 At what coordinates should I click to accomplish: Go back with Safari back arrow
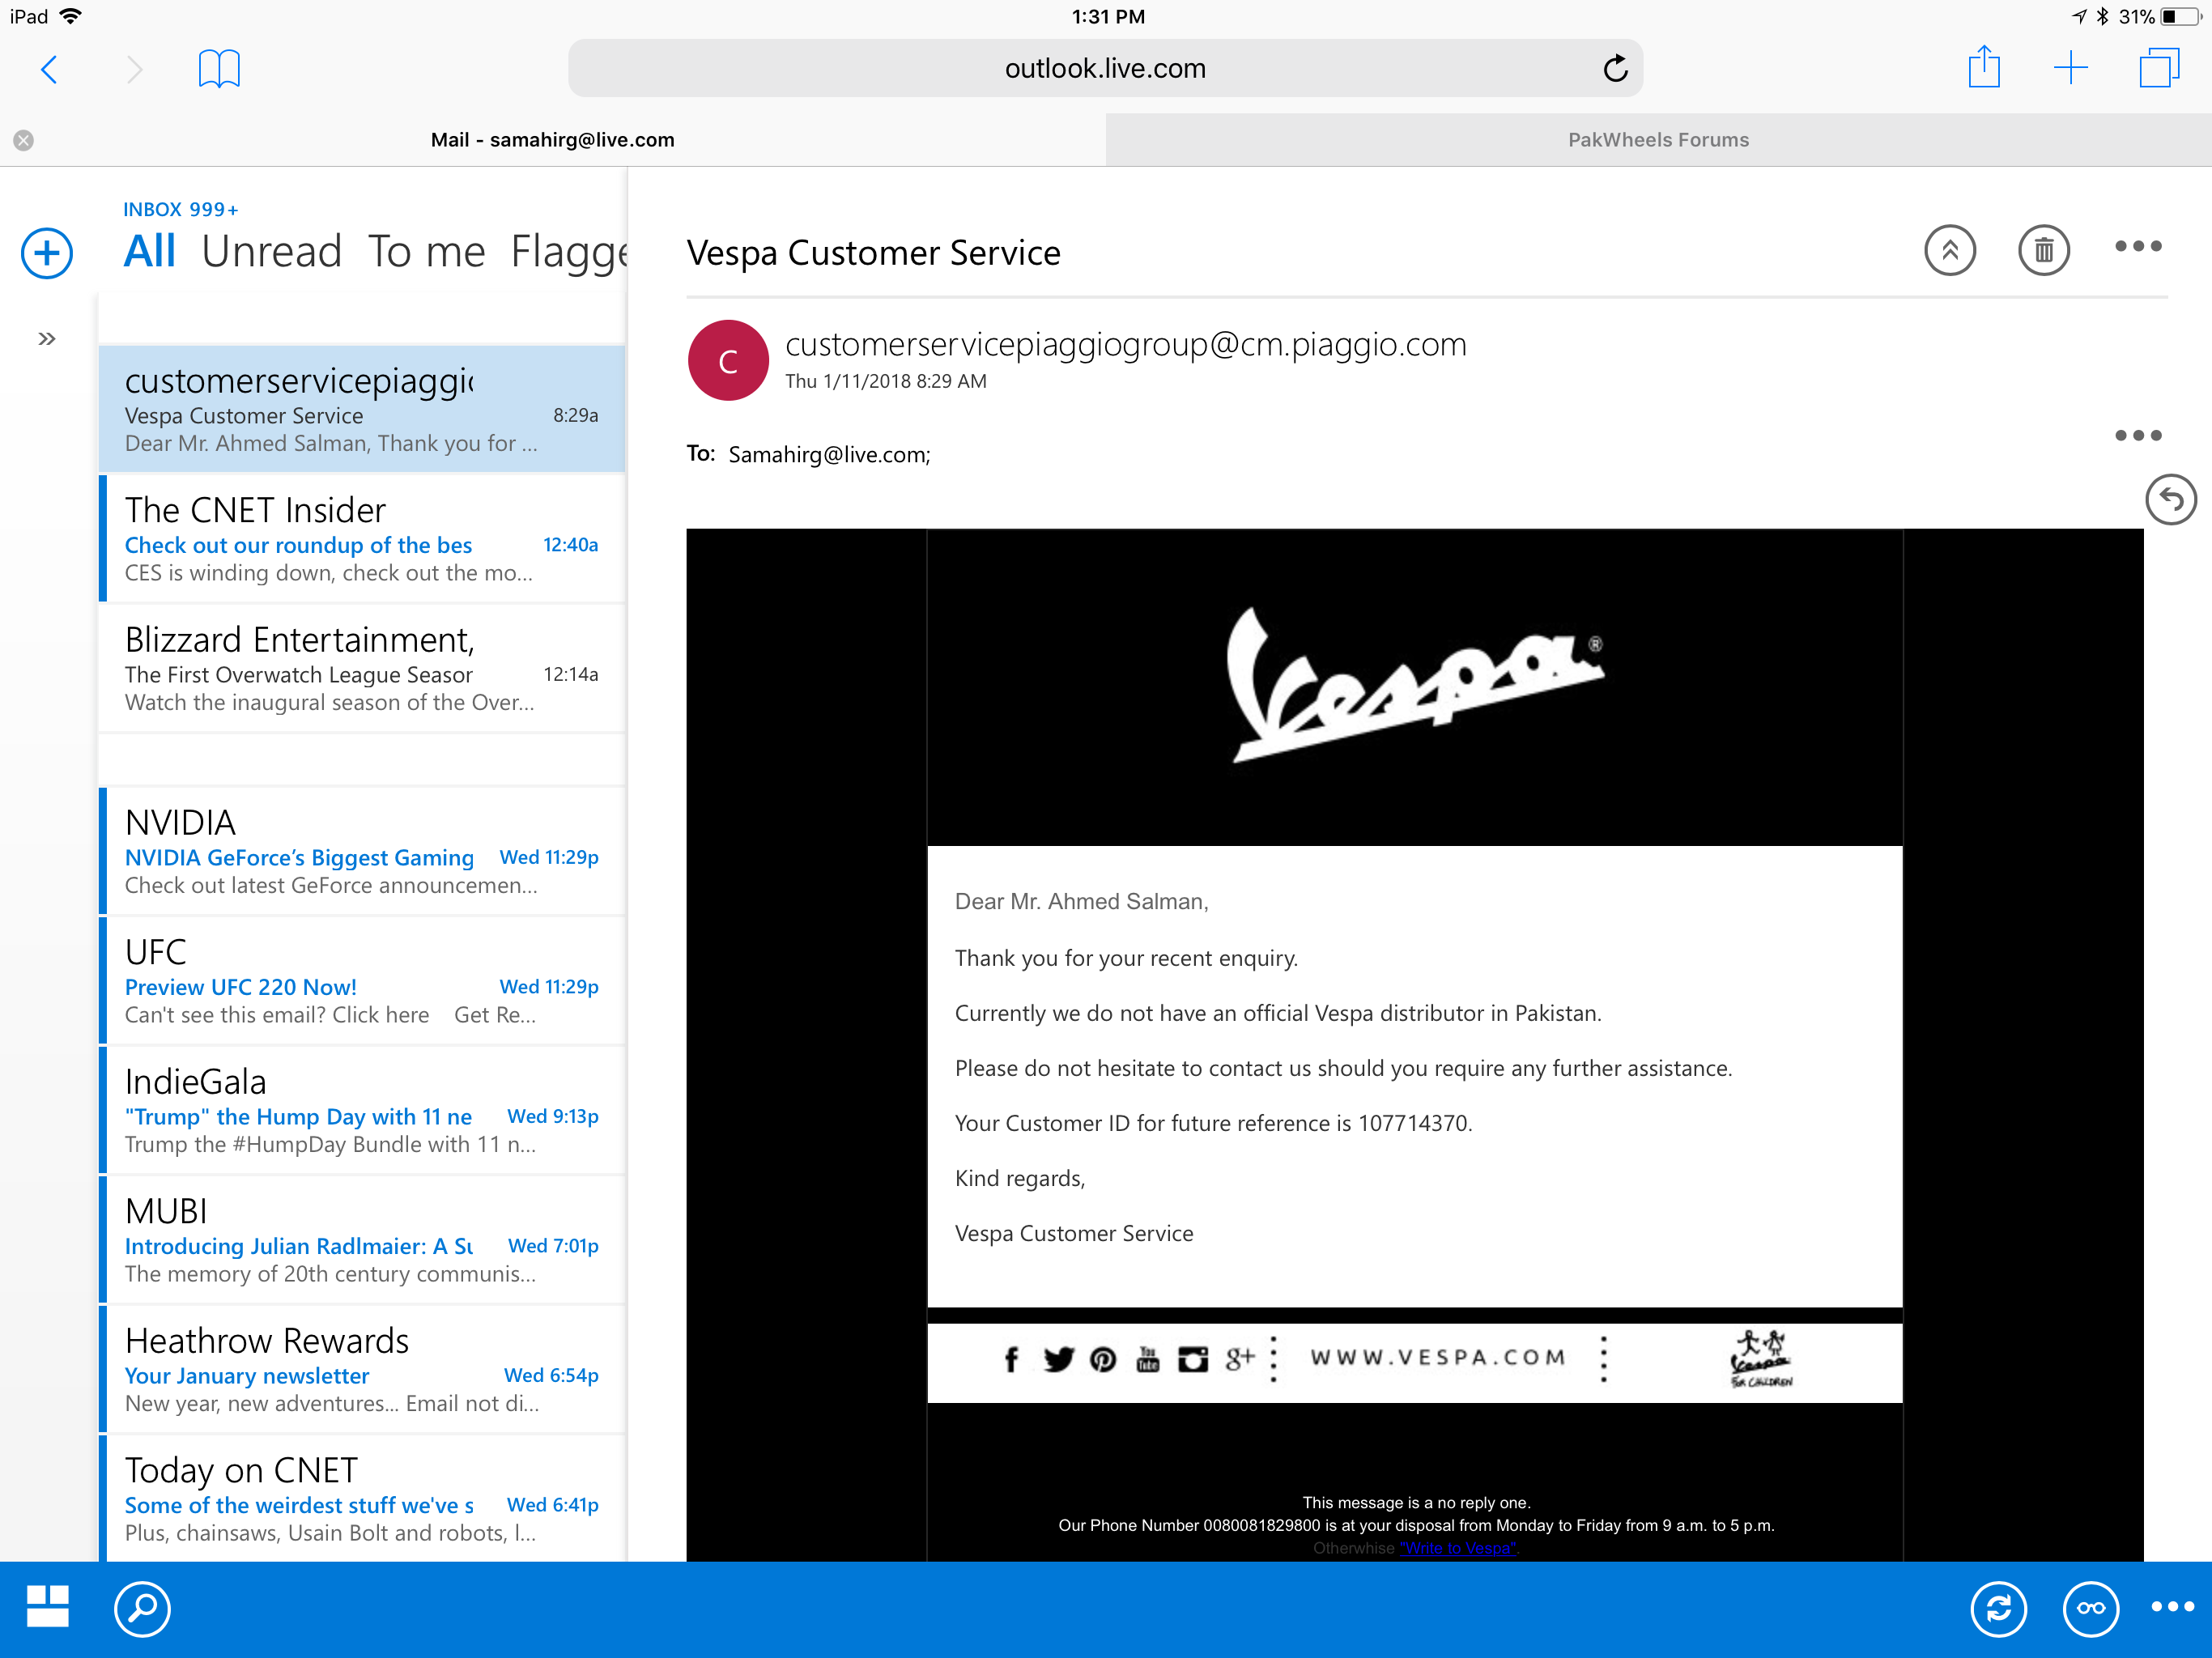49,69
